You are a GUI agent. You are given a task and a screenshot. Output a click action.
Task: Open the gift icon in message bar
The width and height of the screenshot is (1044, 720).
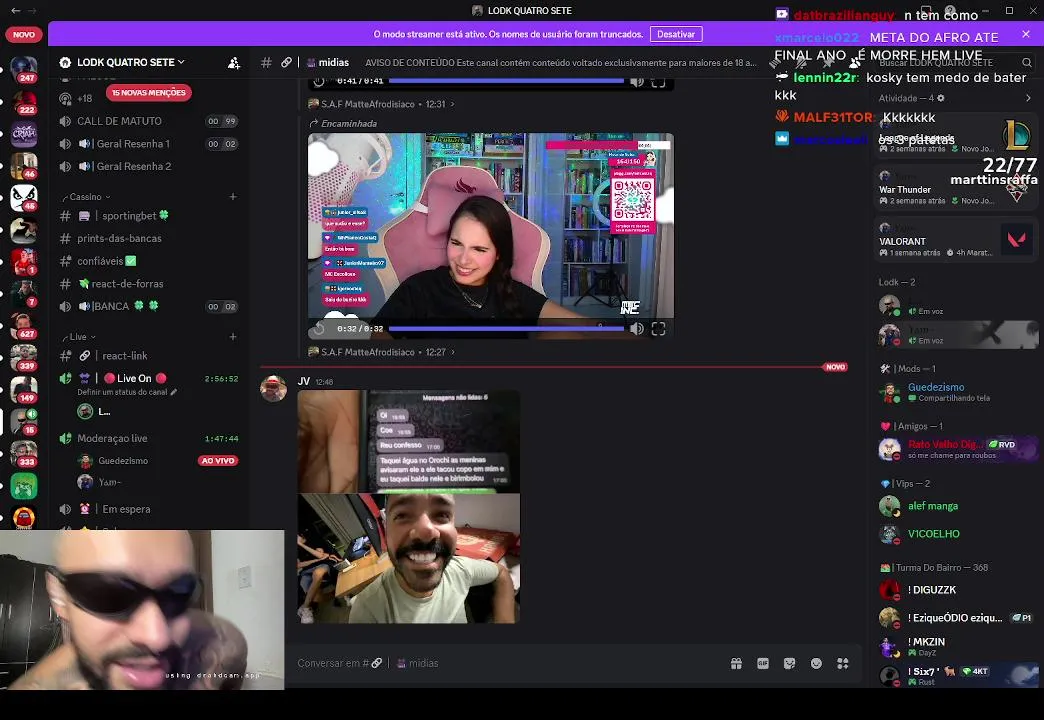point(736,663)
